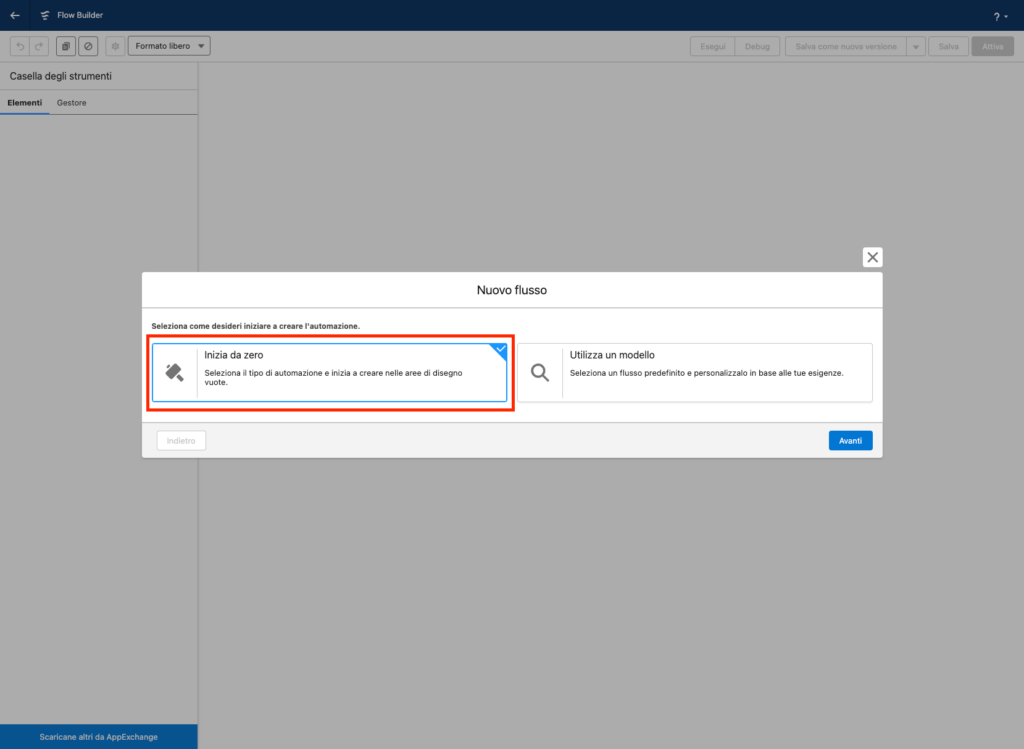Image resolution: width=1024 pixels, height=749 pixels.
Task: Open the help question mark menu
Action: [1000, 16]
